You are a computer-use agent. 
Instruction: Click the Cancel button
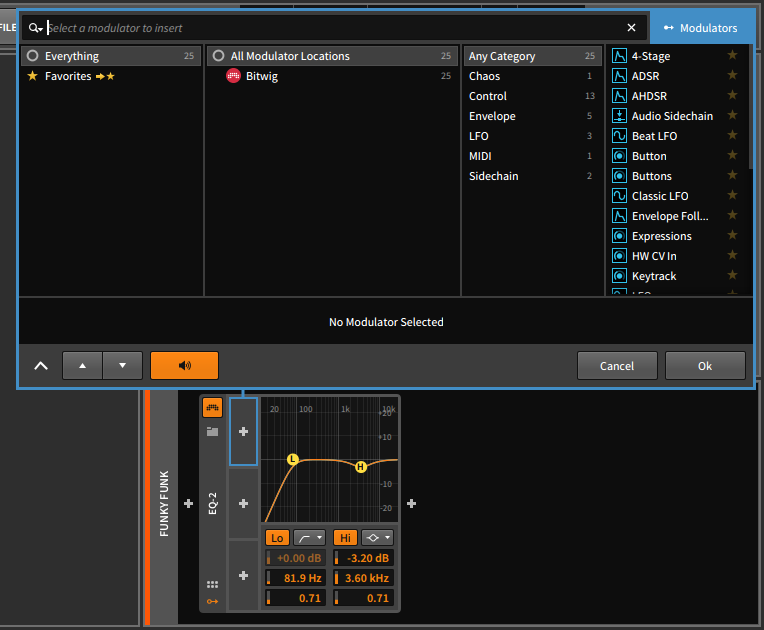coord(617,366)
